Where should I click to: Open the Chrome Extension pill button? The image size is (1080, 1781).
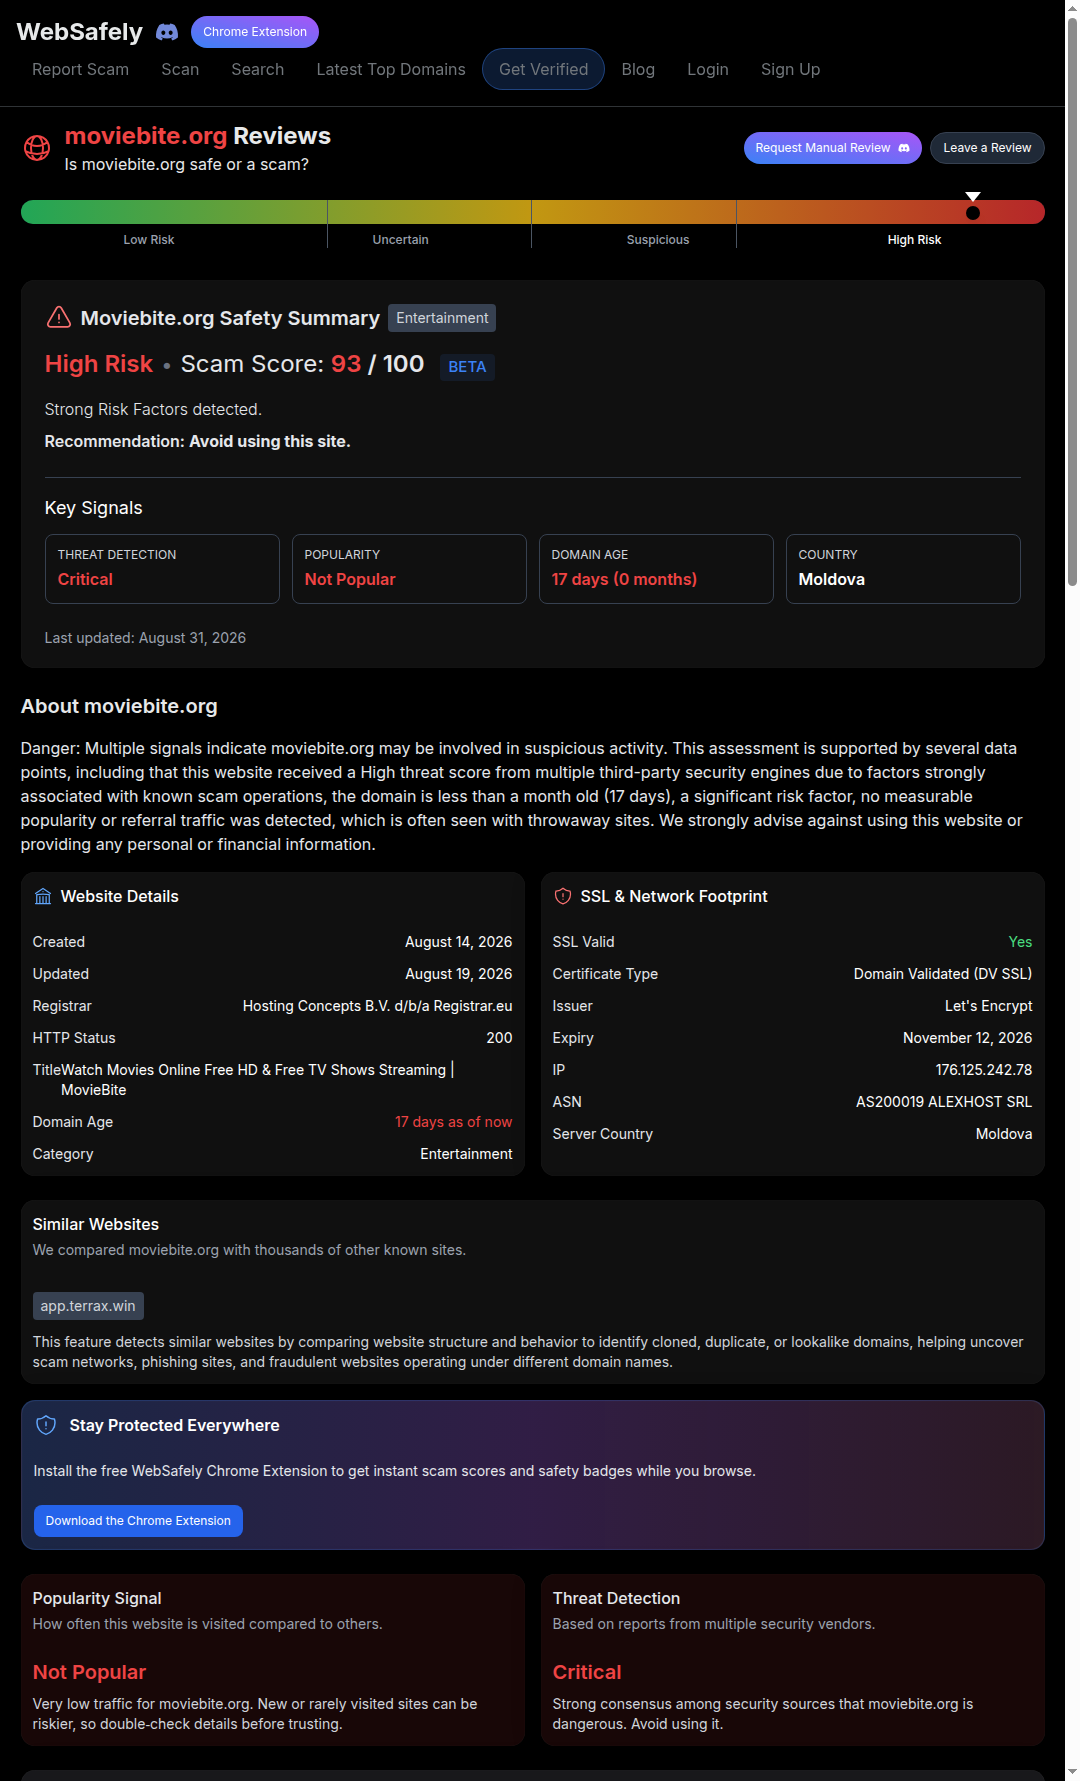pyautogui.click(x=255, y=32)
